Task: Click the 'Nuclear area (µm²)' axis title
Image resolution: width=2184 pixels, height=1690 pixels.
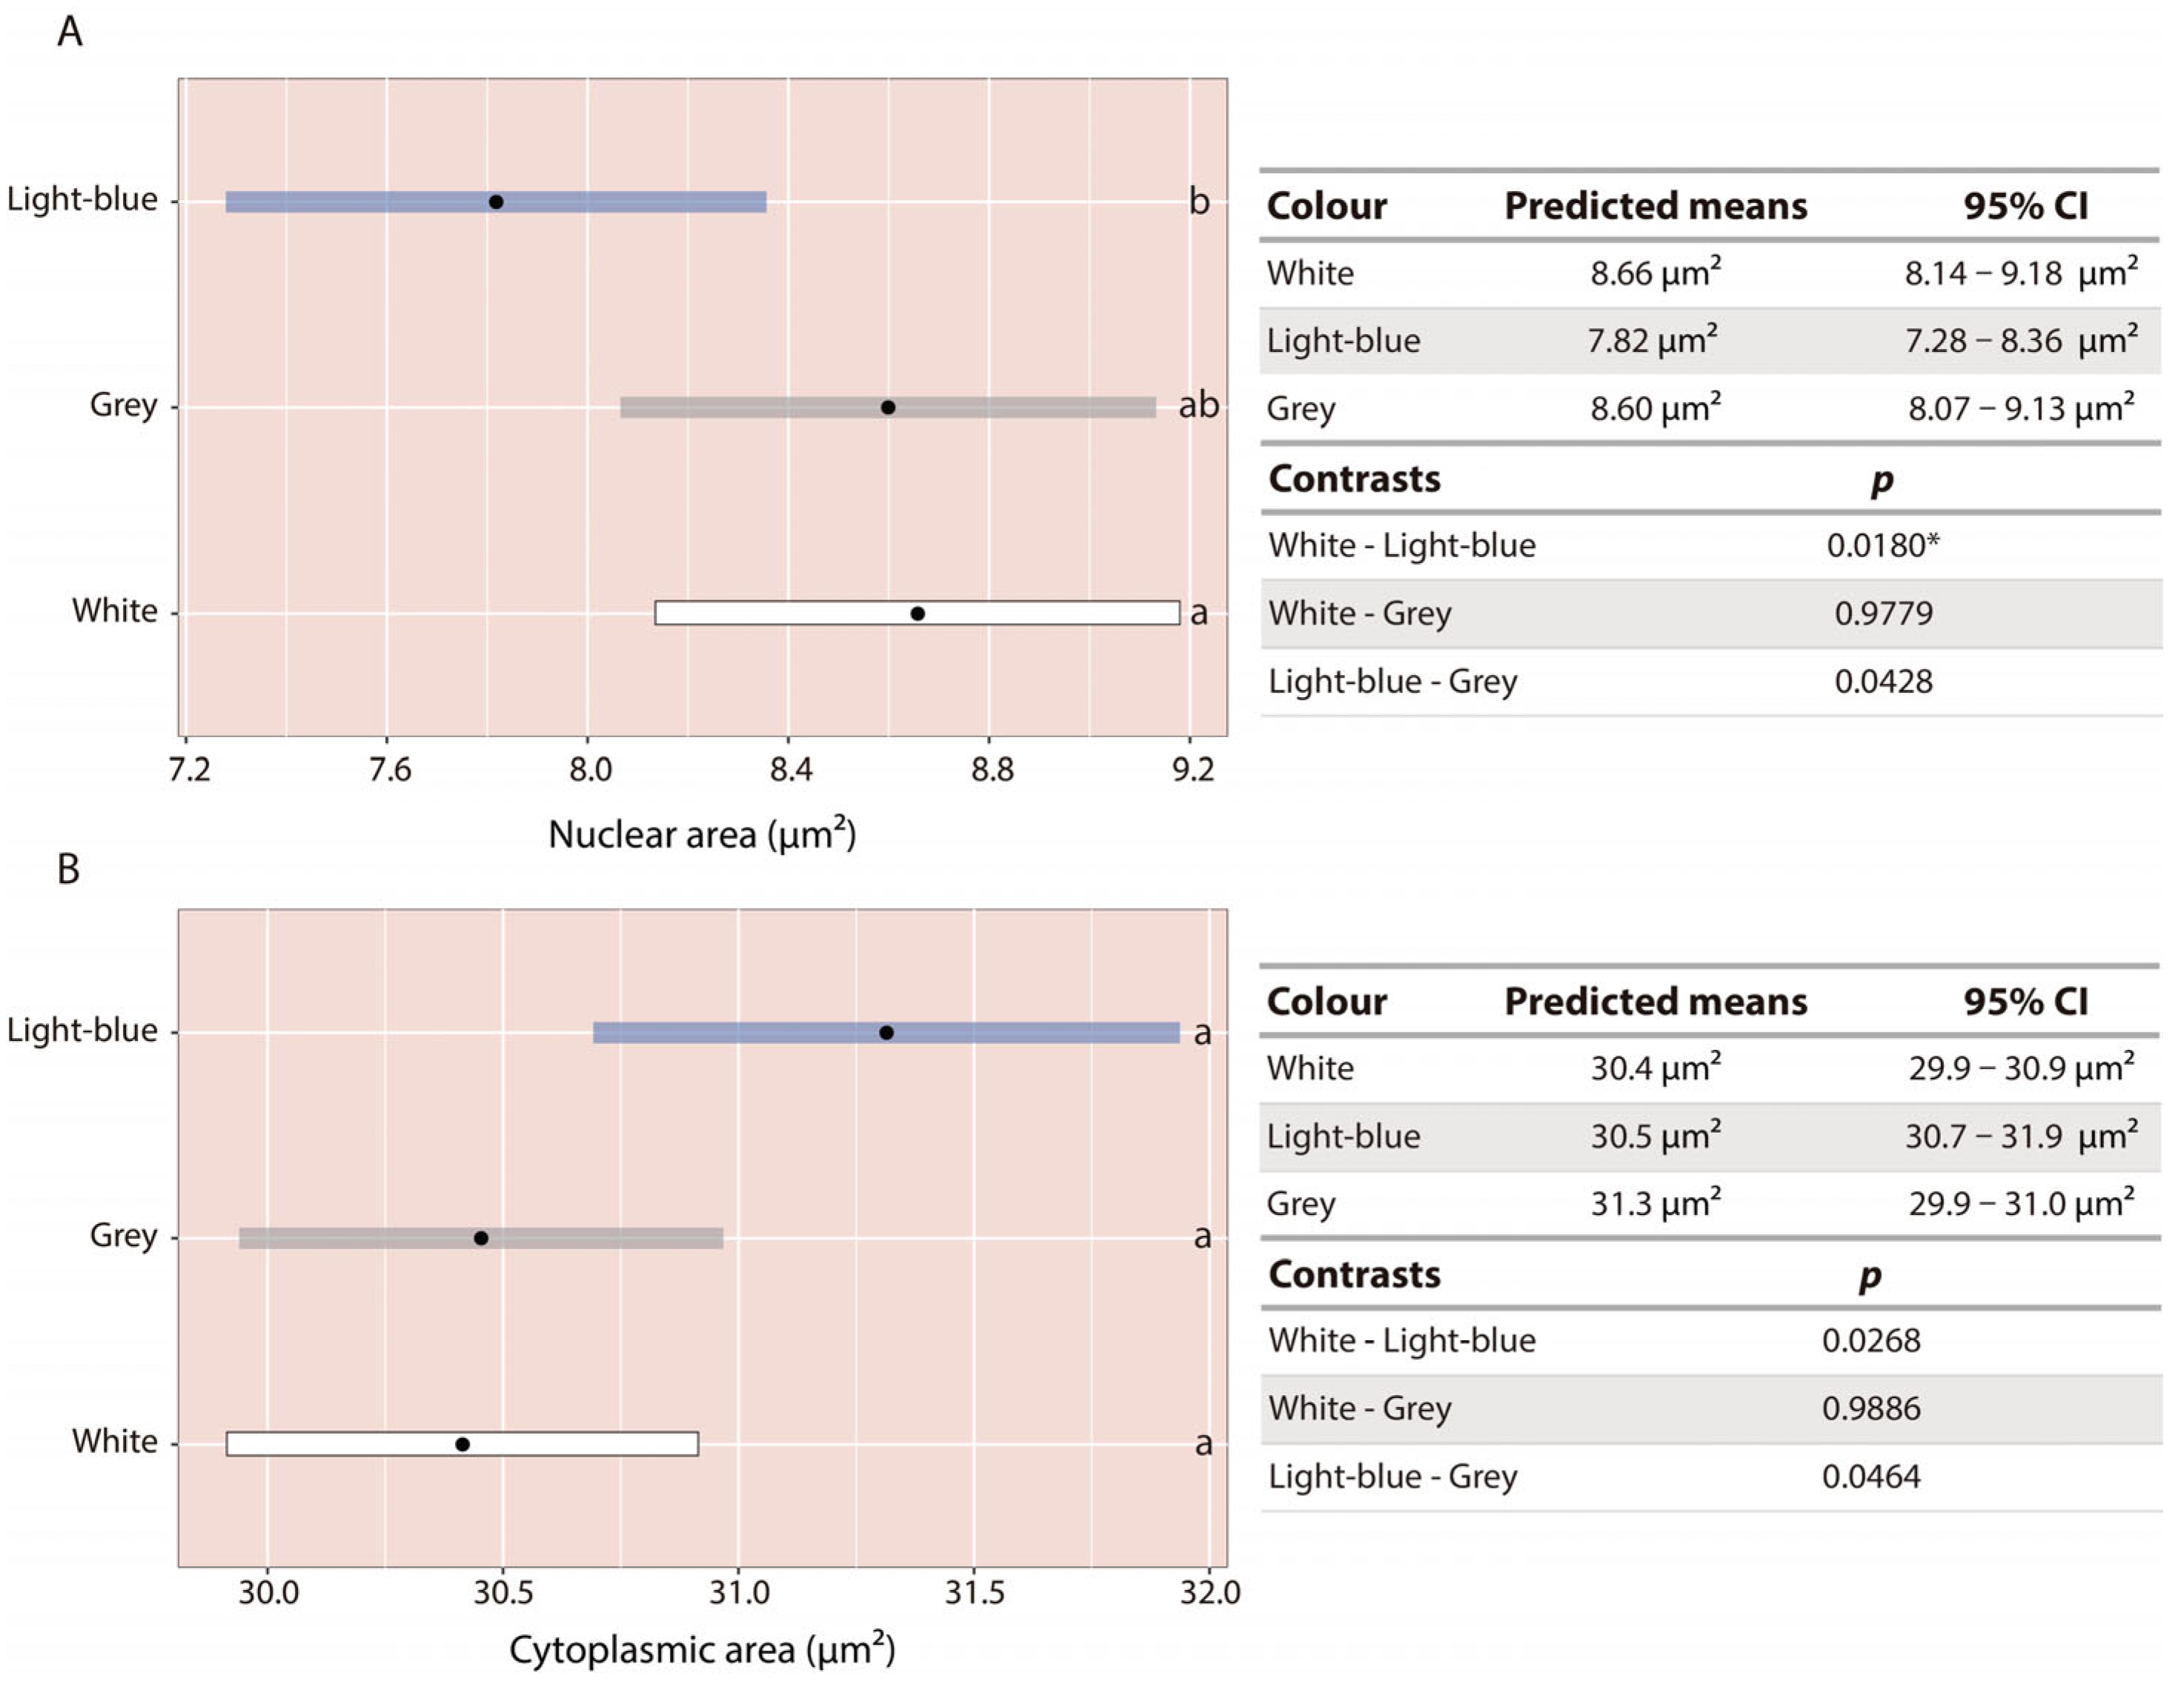Action: (702, 833)
